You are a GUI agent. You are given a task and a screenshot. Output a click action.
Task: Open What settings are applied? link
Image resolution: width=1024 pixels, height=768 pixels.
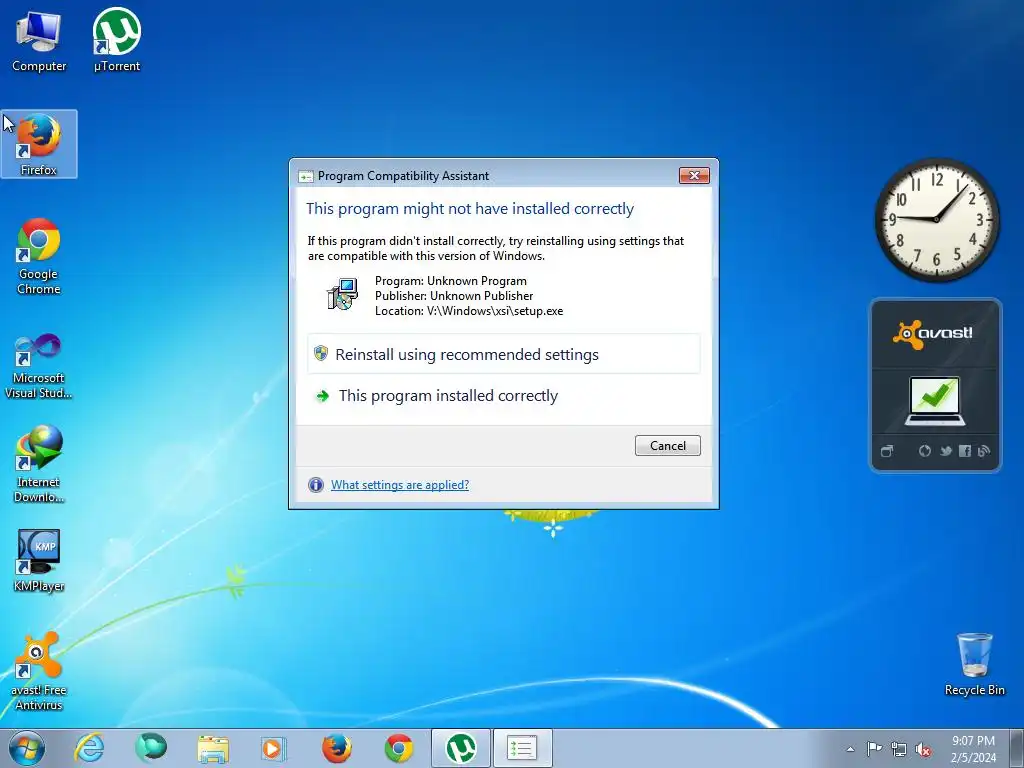click(x=400, y=485)
